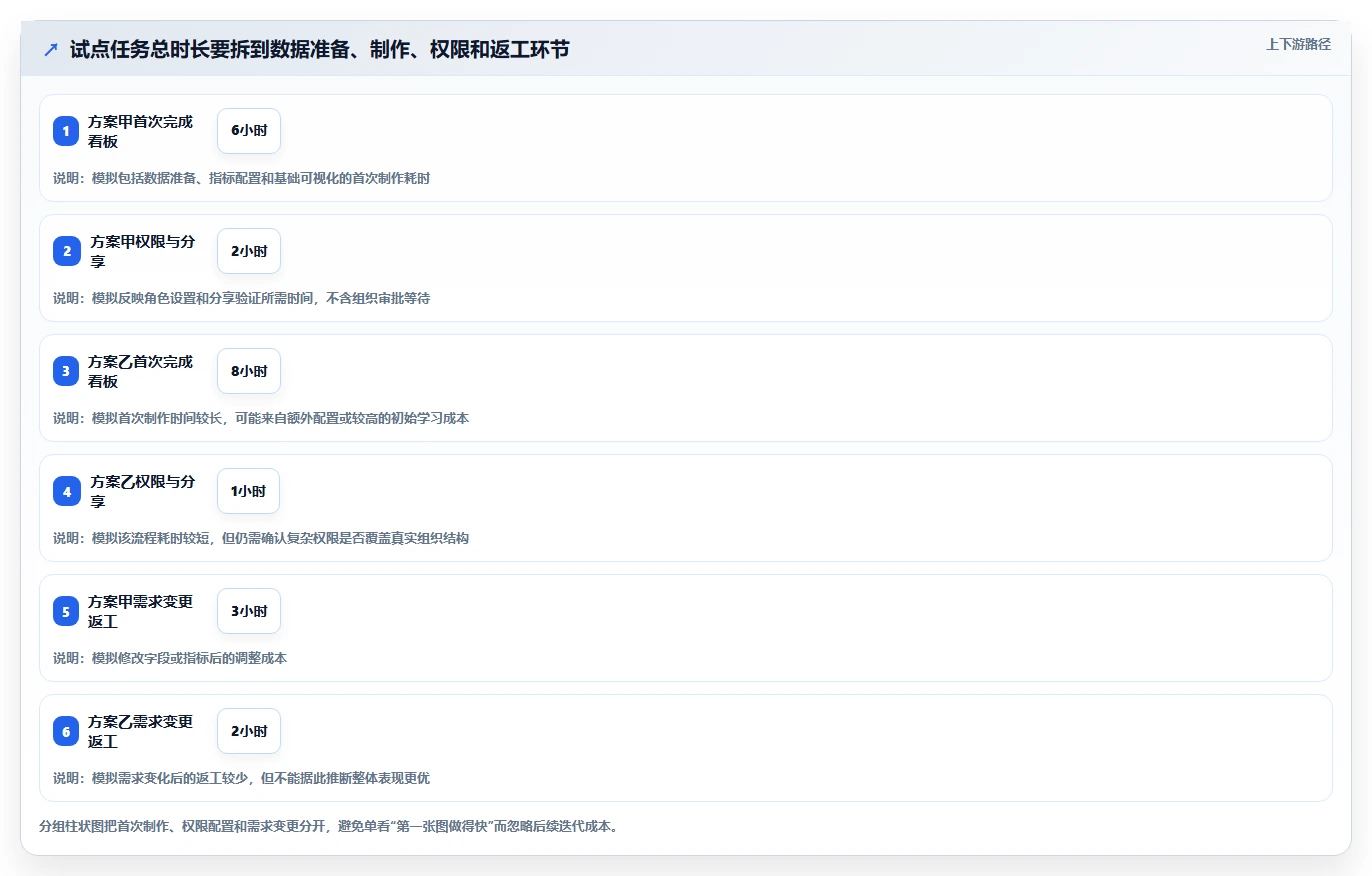
Task: Click the arrow icon beside the panel title
Action: tap(51, 50)
